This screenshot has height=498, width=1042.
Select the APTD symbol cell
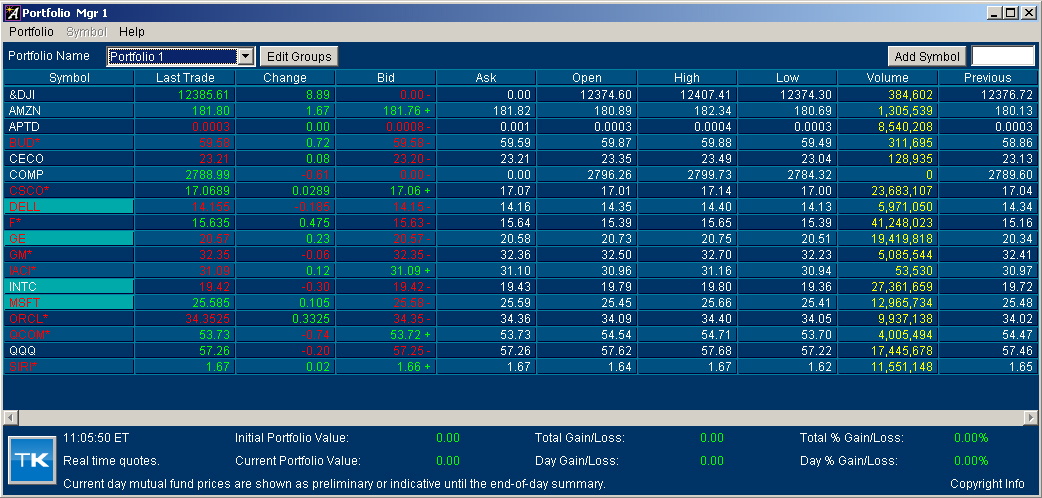coord(69,126)
